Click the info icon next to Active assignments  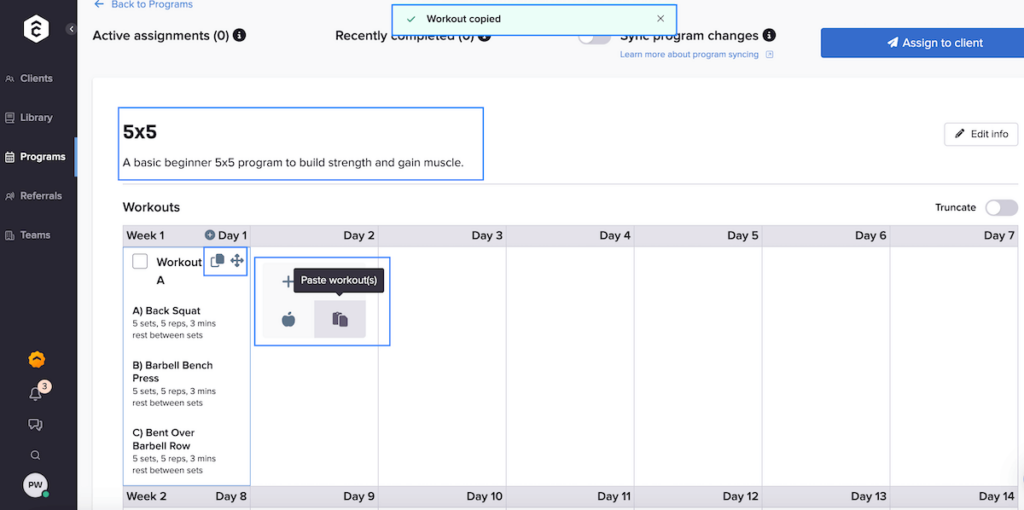click(x=239, y=36)
